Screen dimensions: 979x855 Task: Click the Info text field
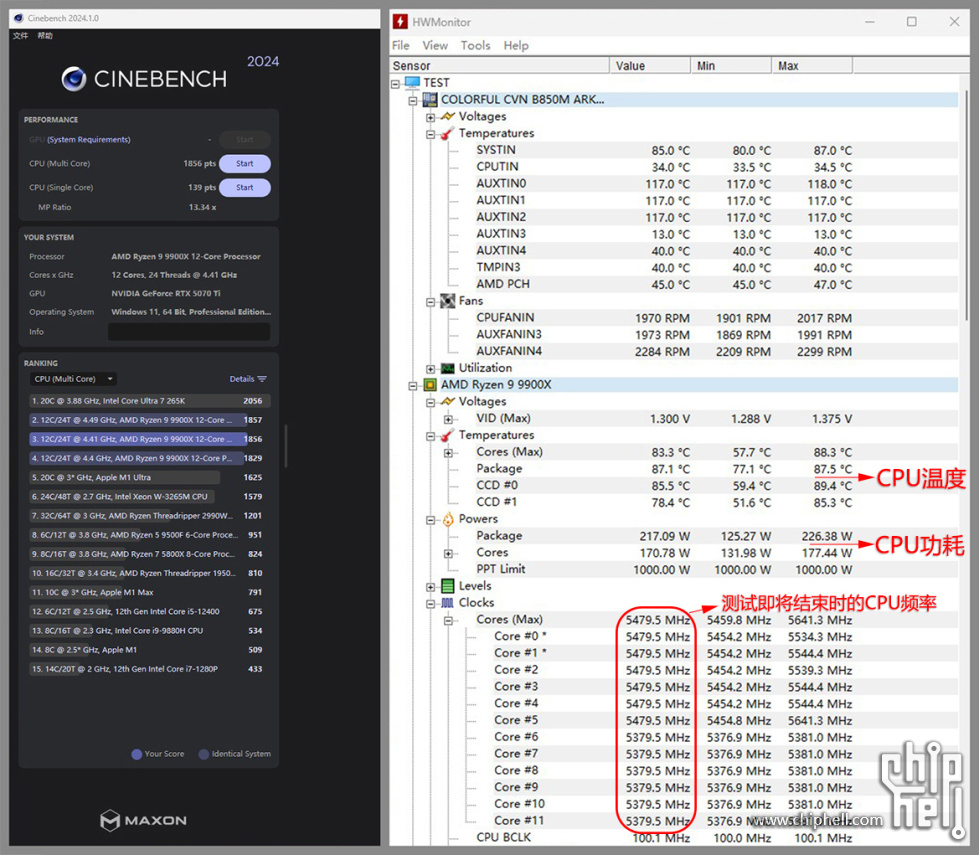tap(188, 332)
